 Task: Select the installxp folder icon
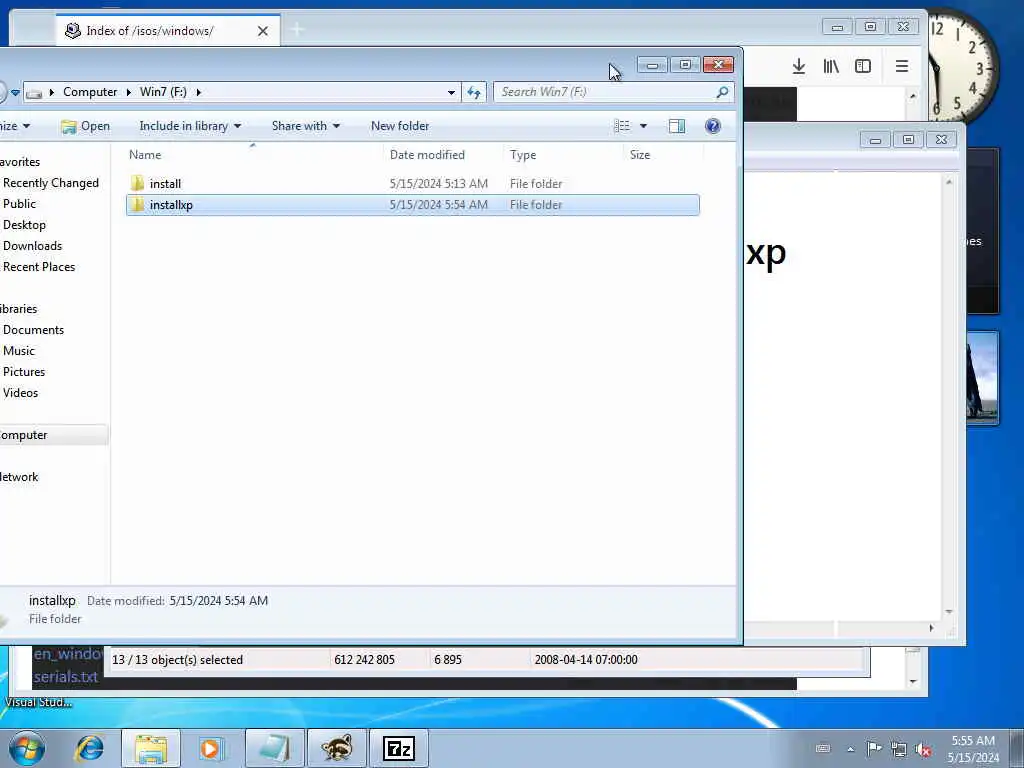pos(137,204)
